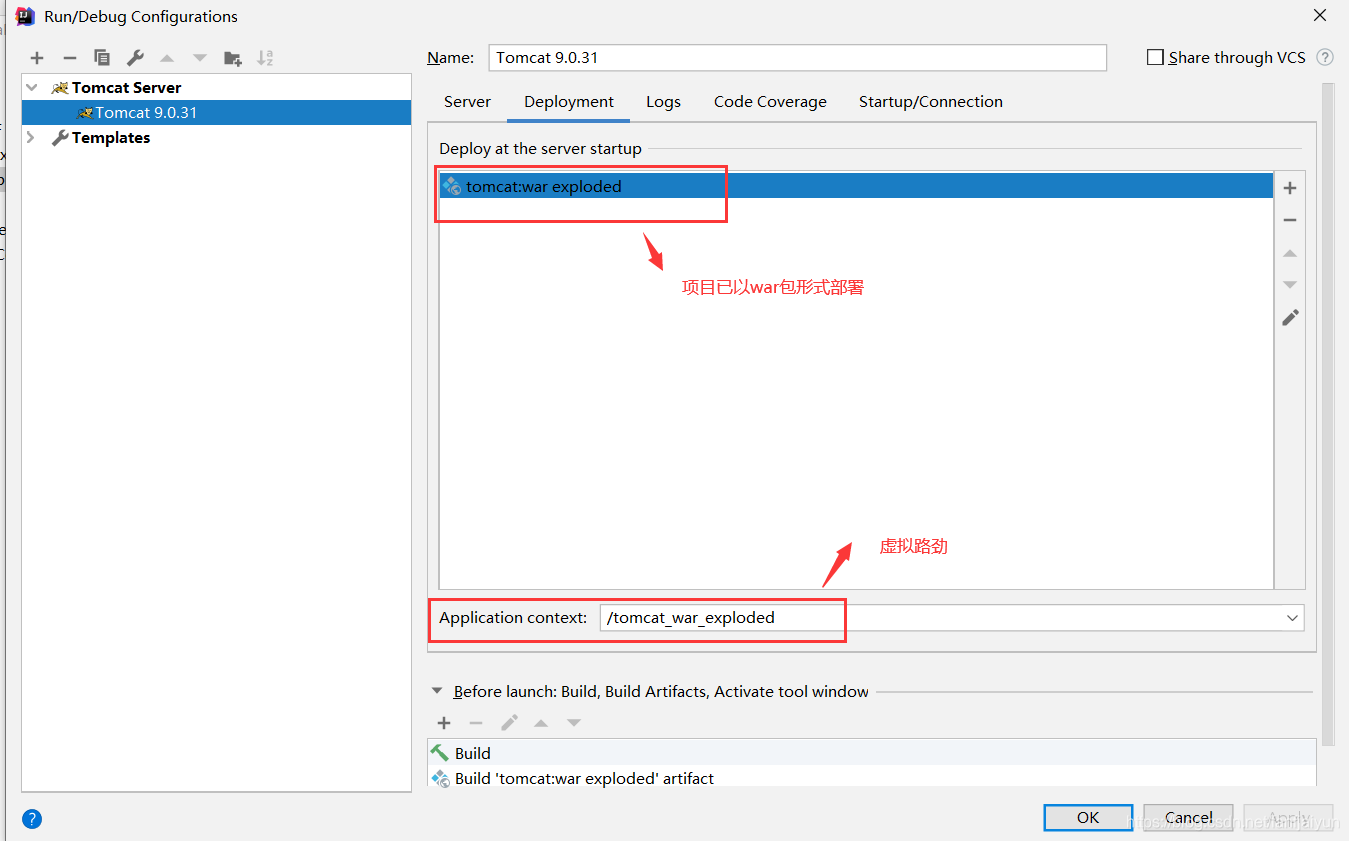Image resolution: width=1349 pixels, height=841 pixels.
Task: Click the Application context text field
Action: tap(940, 618)
